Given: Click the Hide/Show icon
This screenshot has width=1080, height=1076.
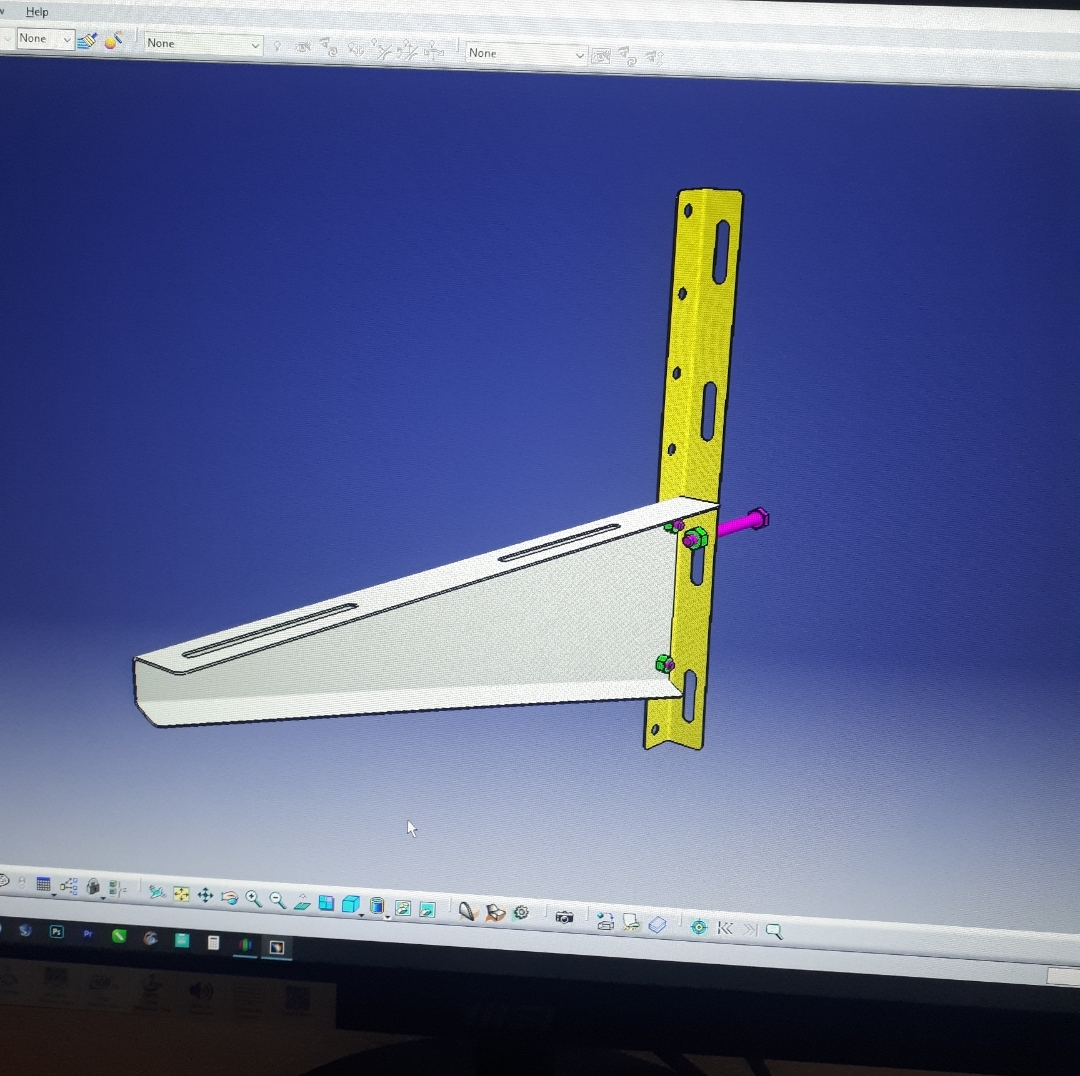Looking at the screenshot, I should pos(403,909).
